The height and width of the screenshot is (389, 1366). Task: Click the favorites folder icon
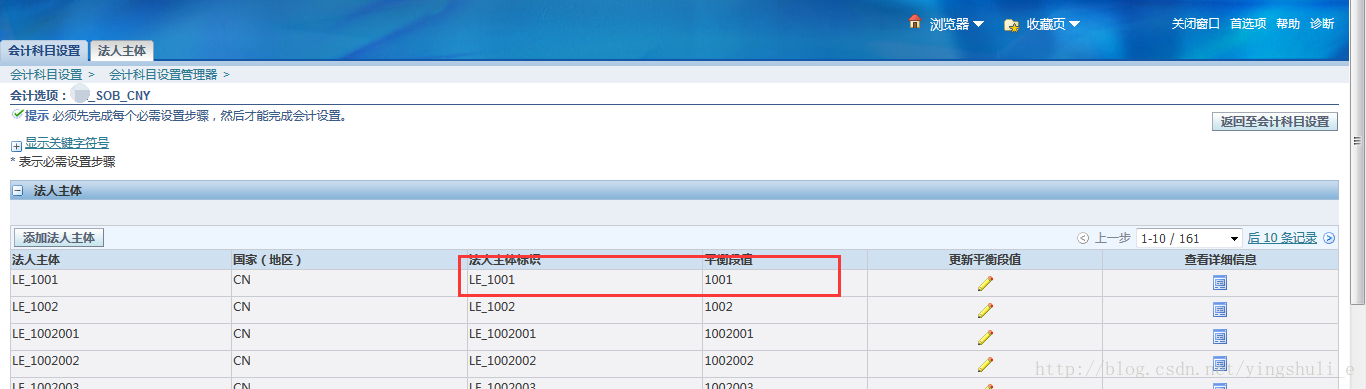pyautogui.click(x=1012, y=24)
